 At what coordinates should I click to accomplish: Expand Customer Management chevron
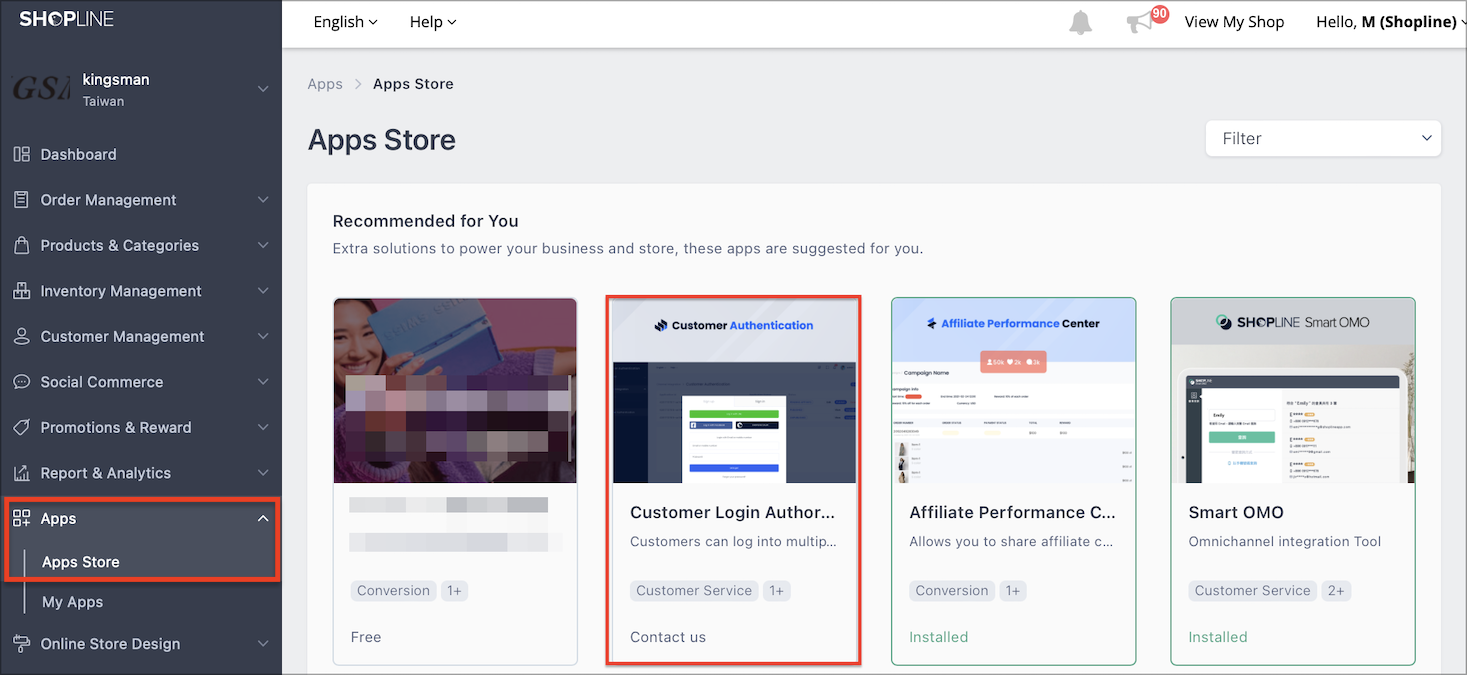coord(263,336)
